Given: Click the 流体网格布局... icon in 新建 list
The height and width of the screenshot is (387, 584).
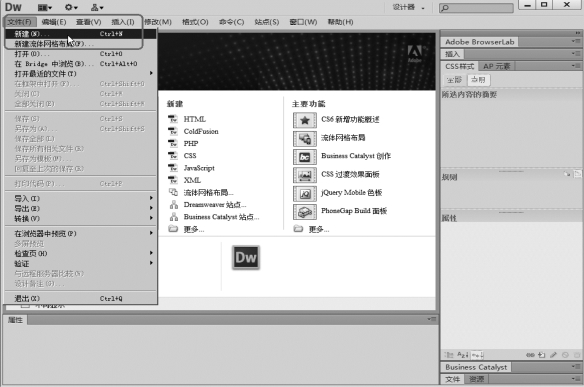Looking at the screenshot, I should pos(173,192).
